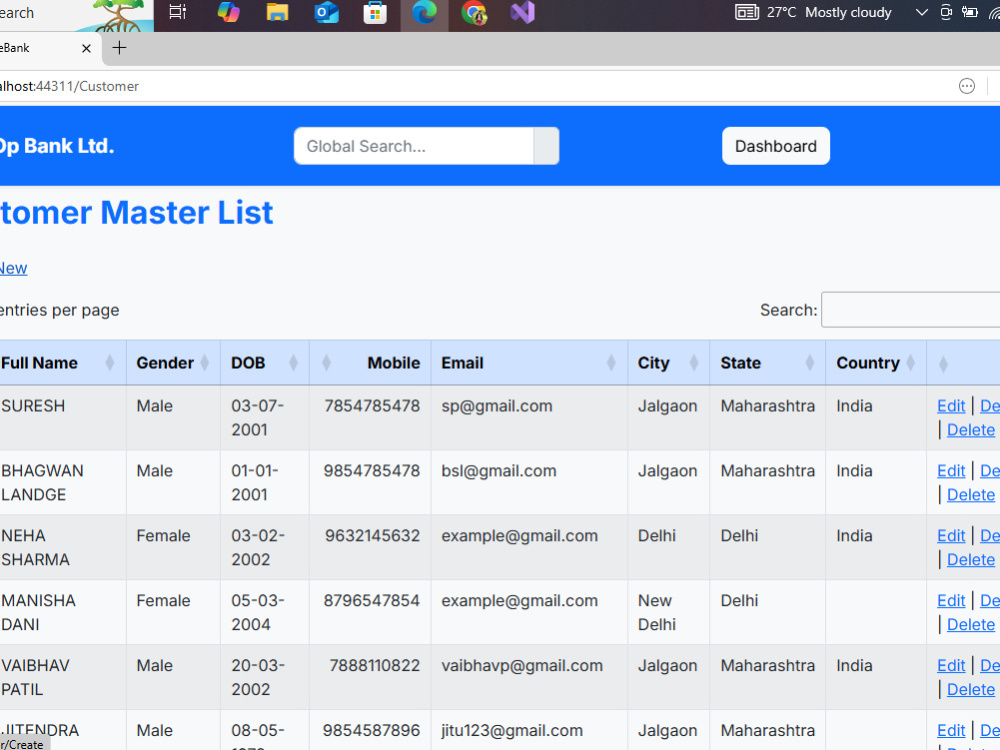Screen dimensions: 1000x750
Task: Sort table by DOB column
Action: tap(265, 363)
